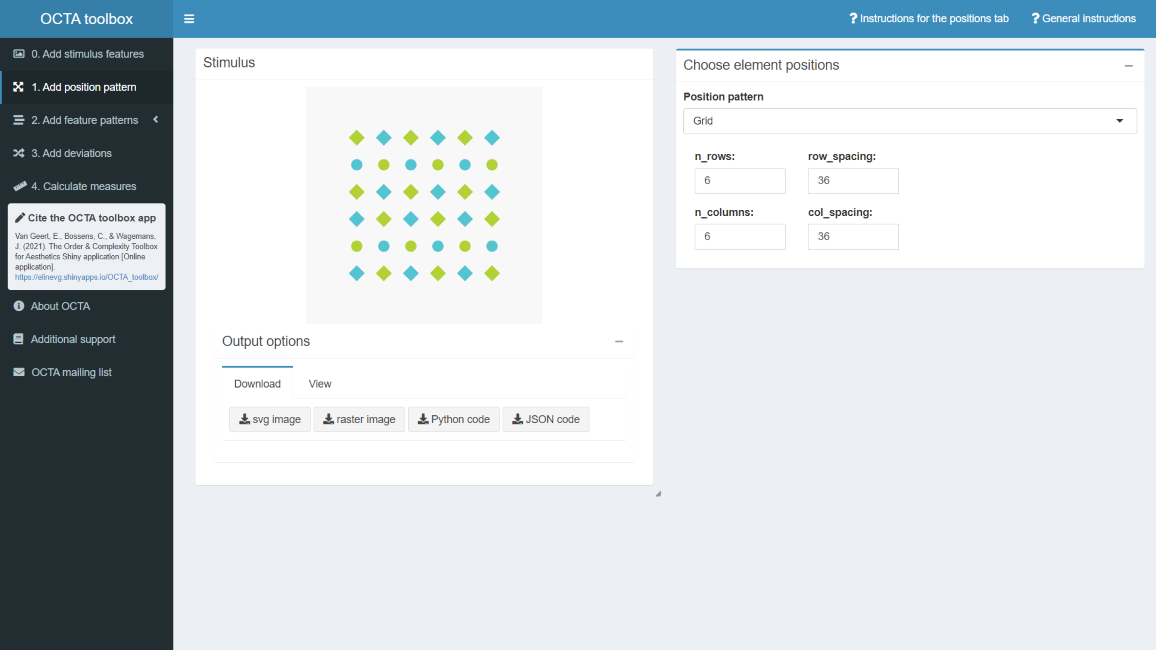Viewport: 1156px width, 650px height.
Task: Download the Python code
Action: [454, 419]
